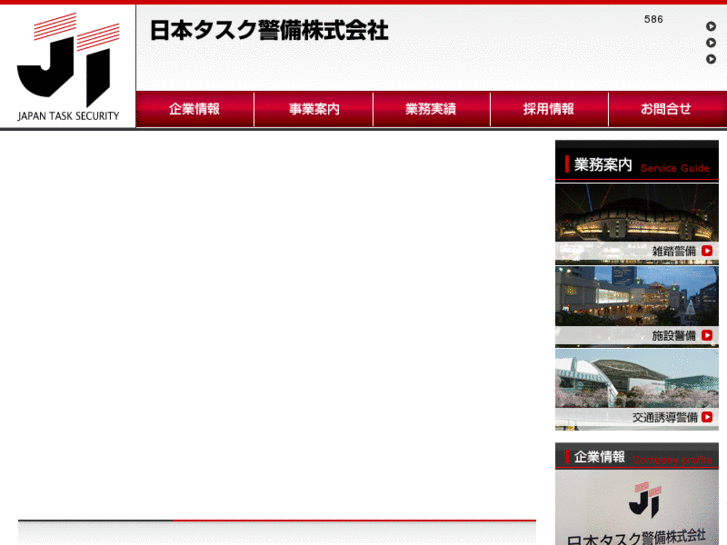Click the red arrow icon beside 交通誘導警備
The height and width of the screenshot is (545, 727).
pos(707,417)
